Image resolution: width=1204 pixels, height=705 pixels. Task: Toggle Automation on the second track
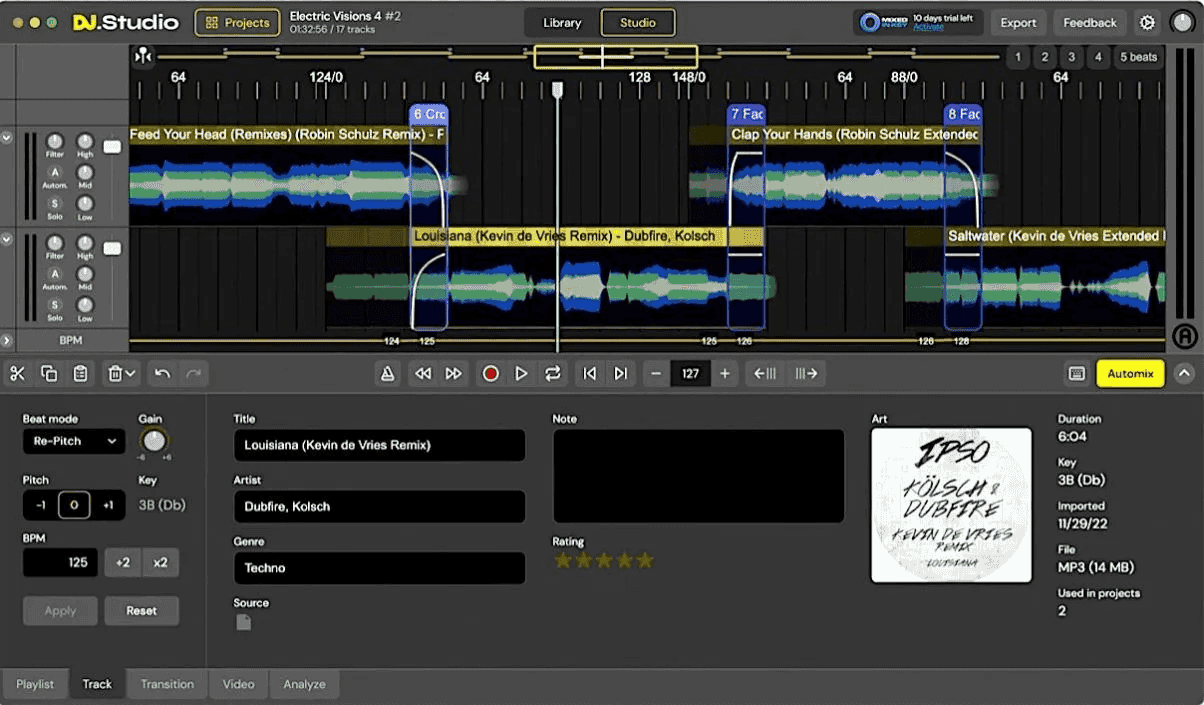pos(55,273)
